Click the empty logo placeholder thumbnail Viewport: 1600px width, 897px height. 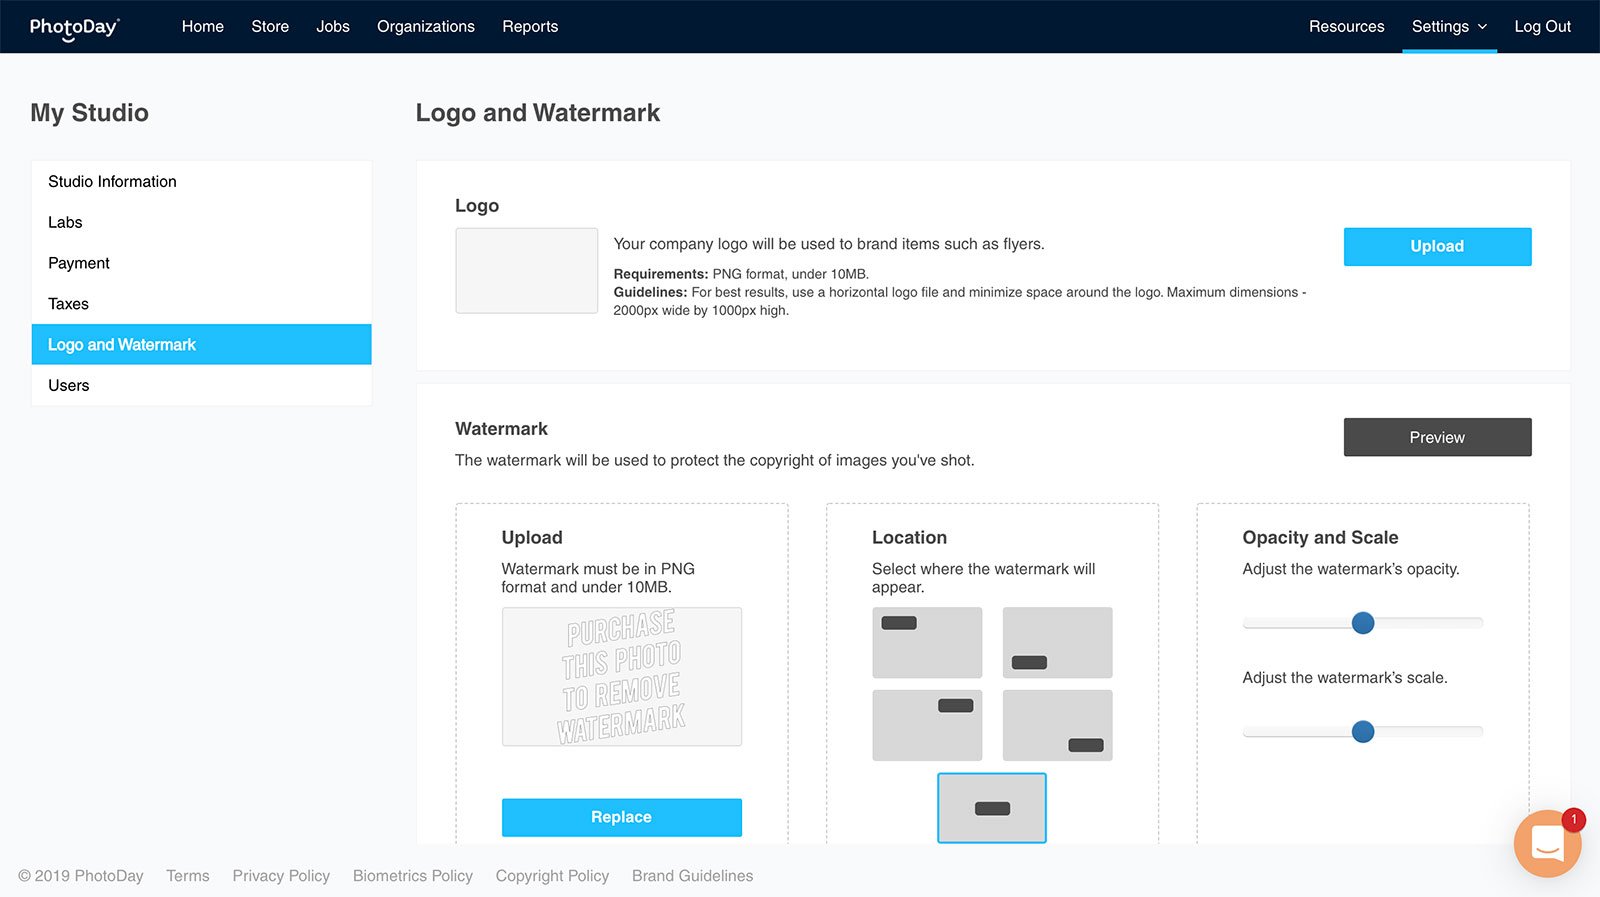pos(527,270)
